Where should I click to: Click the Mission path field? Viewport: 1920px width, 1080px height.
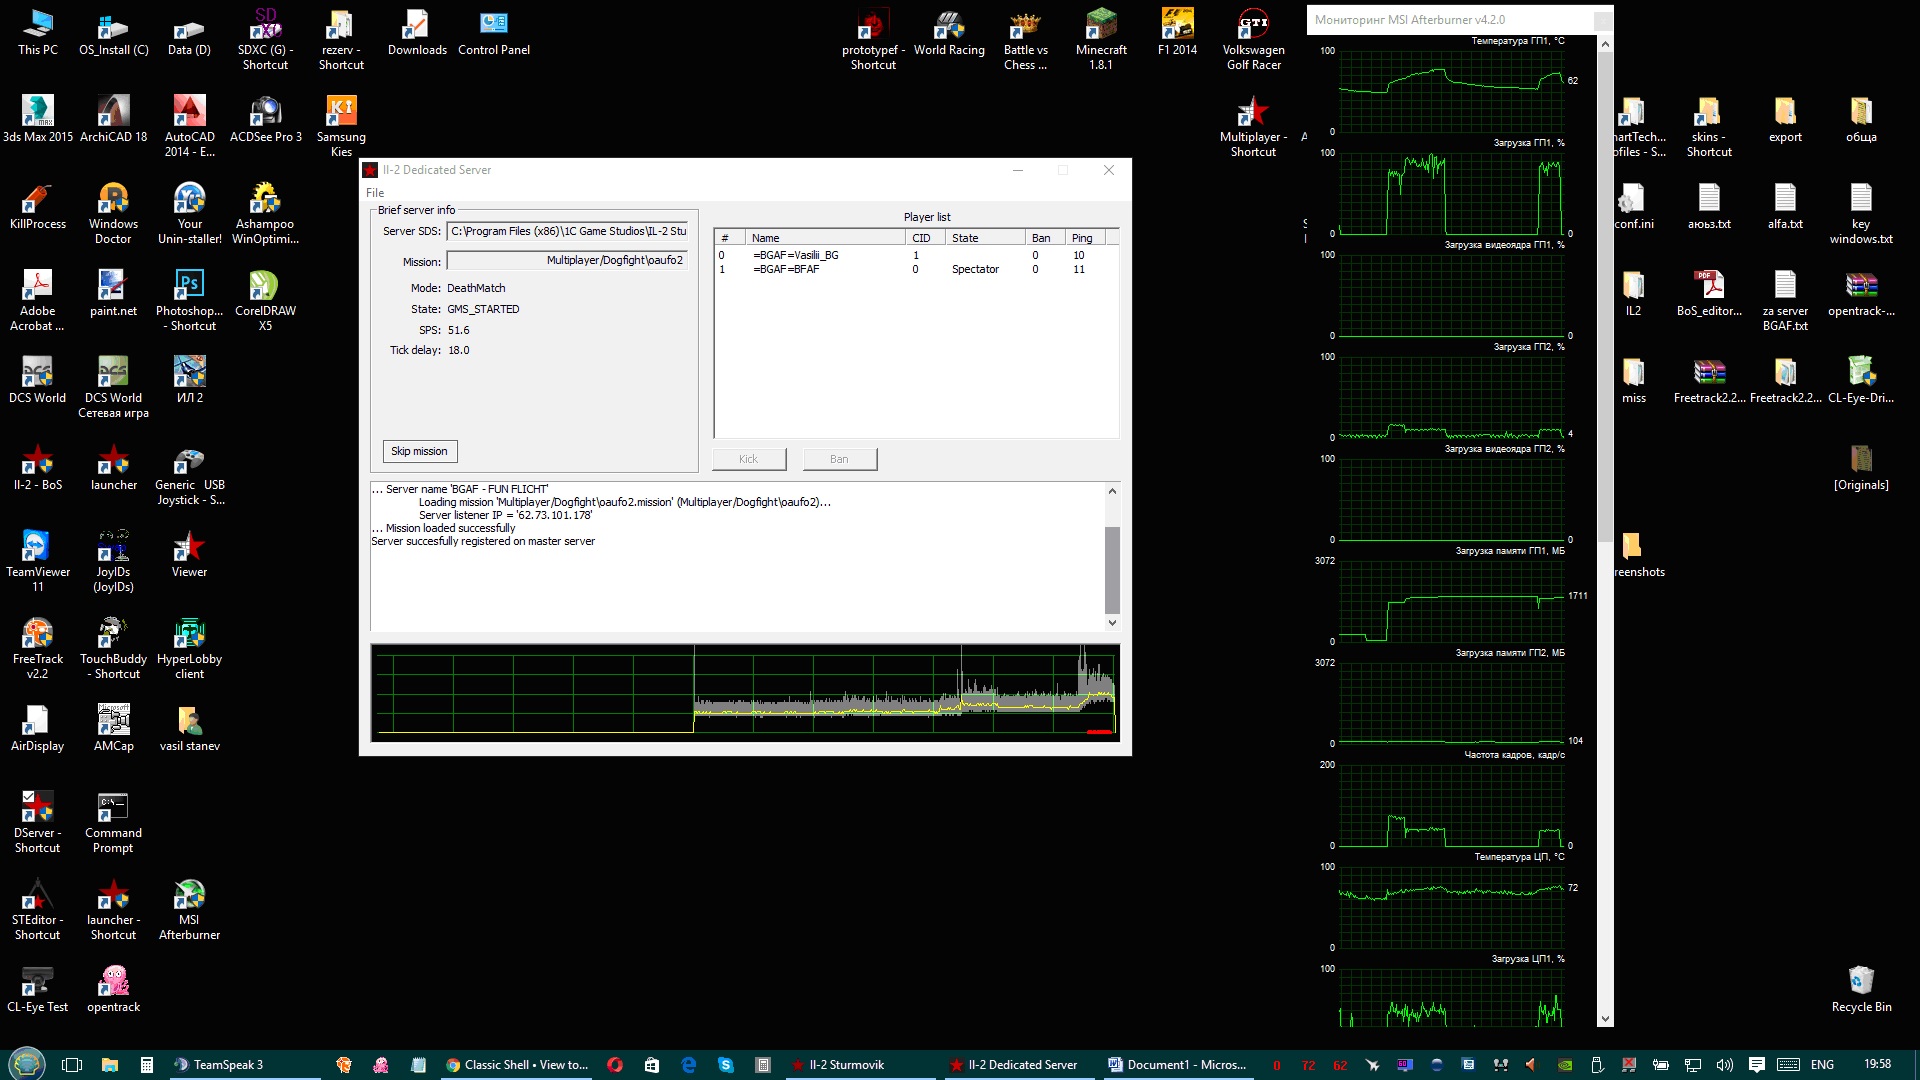point(568,261)
